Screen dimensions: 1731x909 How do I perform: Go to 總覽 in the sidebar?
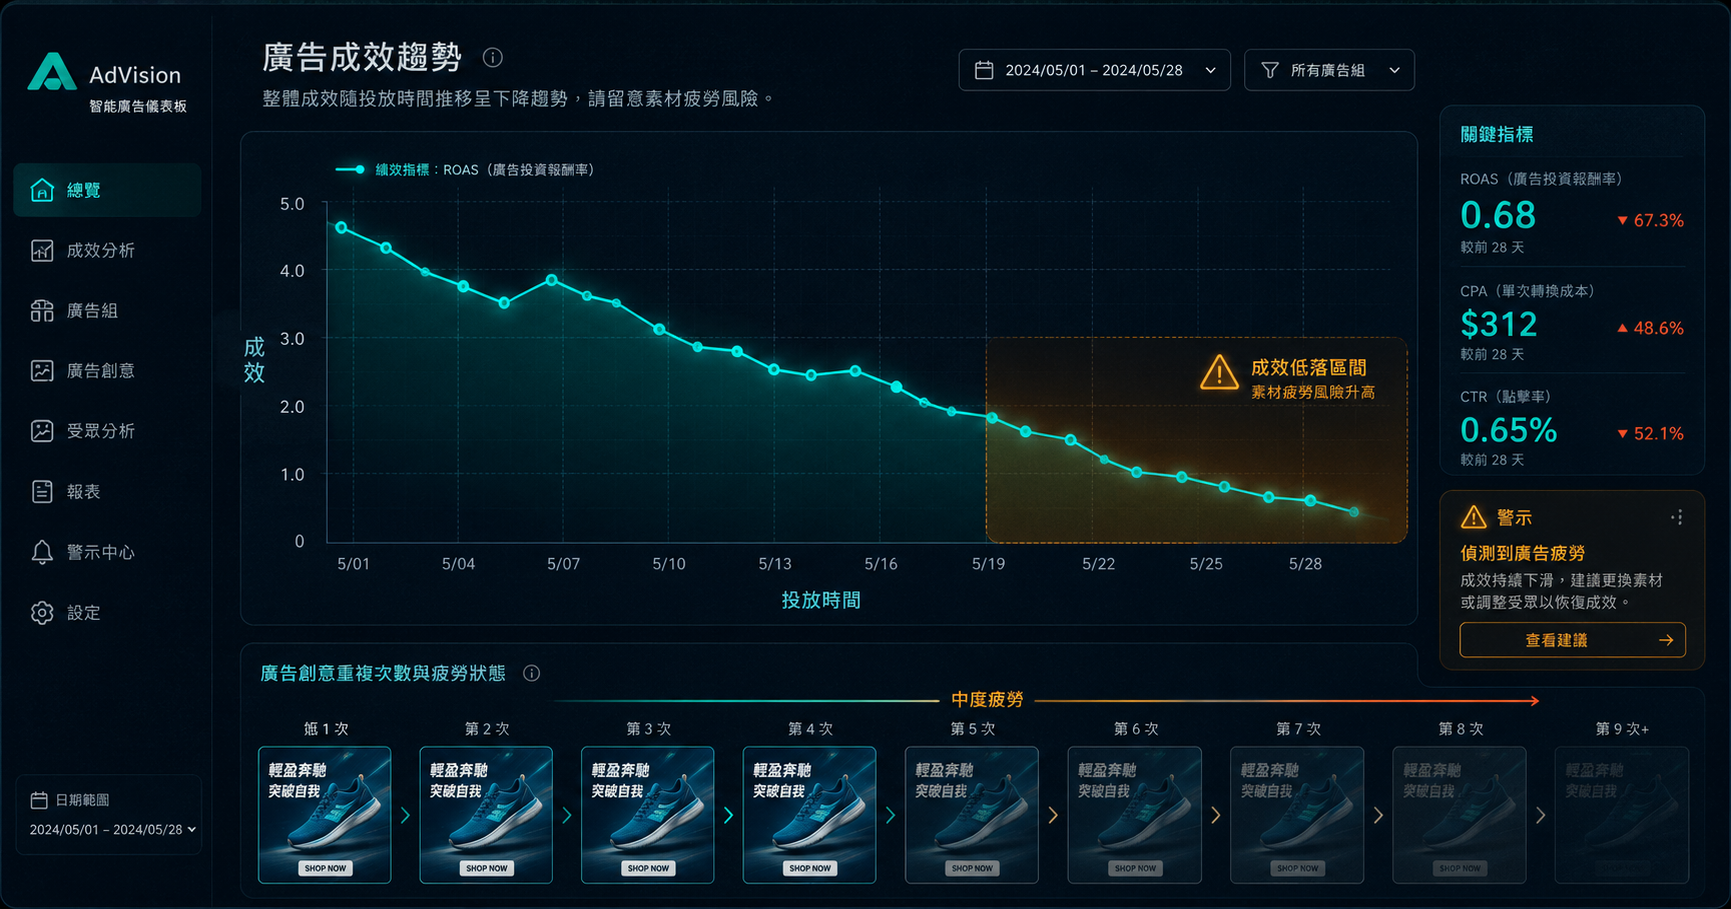pyautogui.click(x=107, y=190)
